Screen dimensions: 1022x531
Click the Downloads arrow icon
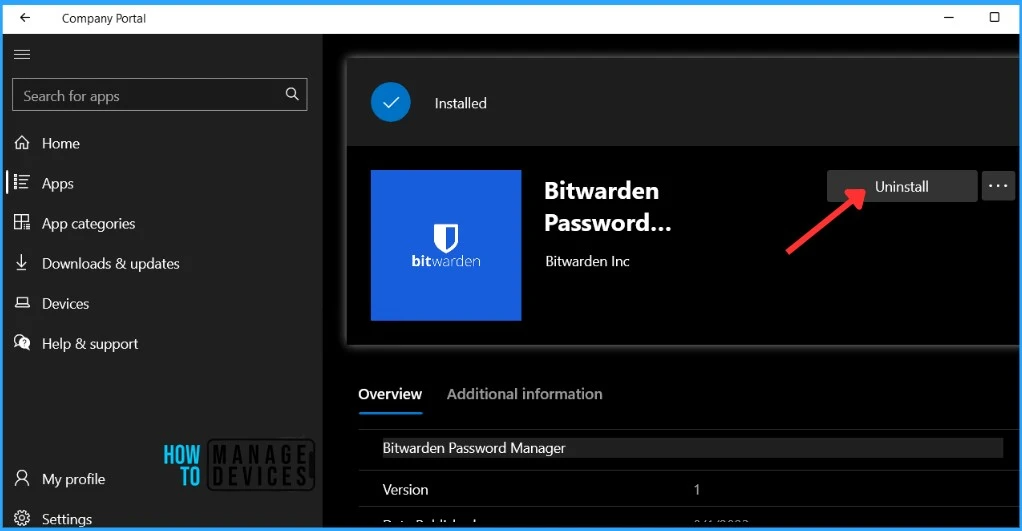22,263
